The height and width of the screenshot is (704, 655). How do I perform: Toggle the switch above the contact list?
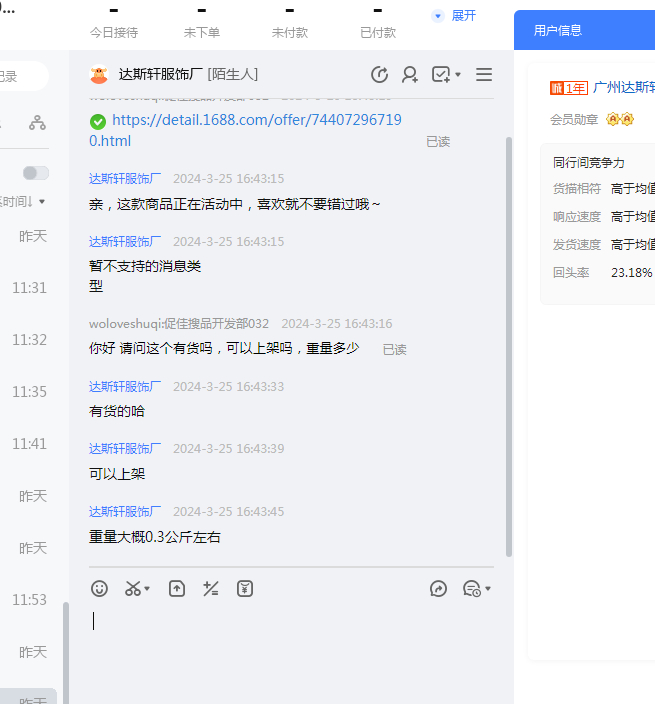pyautogui.click(x=36, y=173)
